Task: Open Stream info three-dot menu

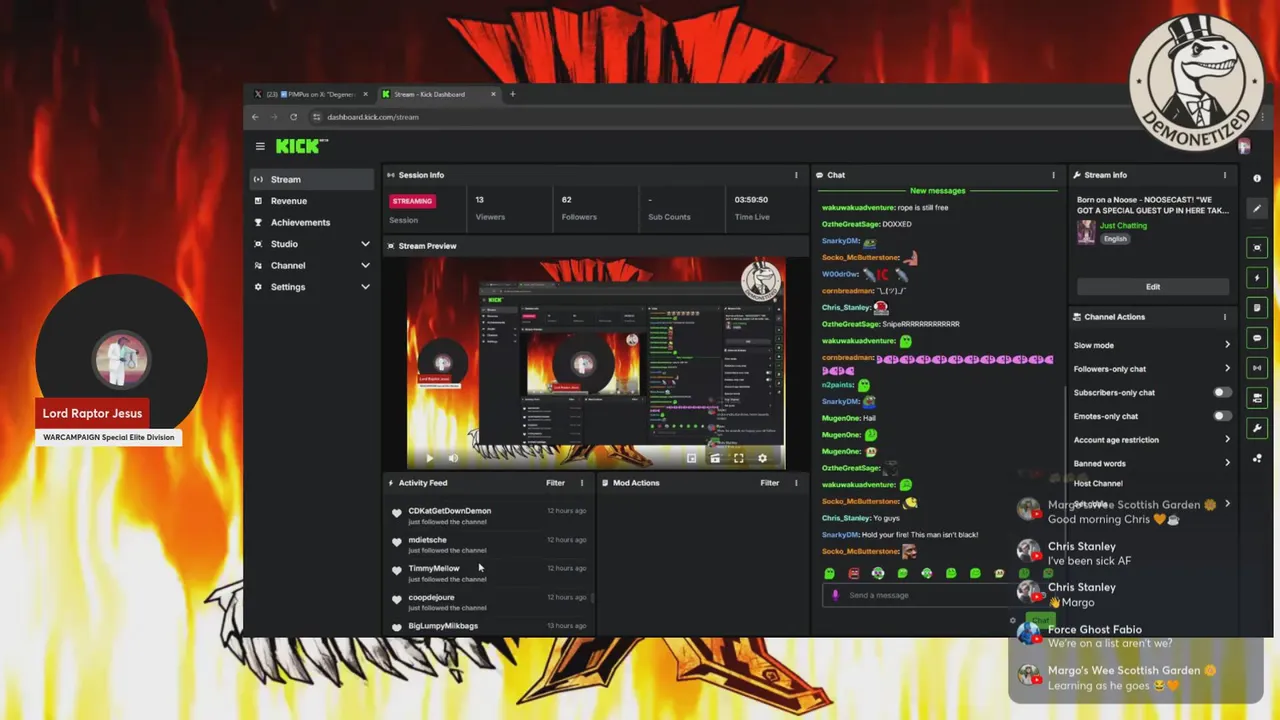Action: (1225, 175)
